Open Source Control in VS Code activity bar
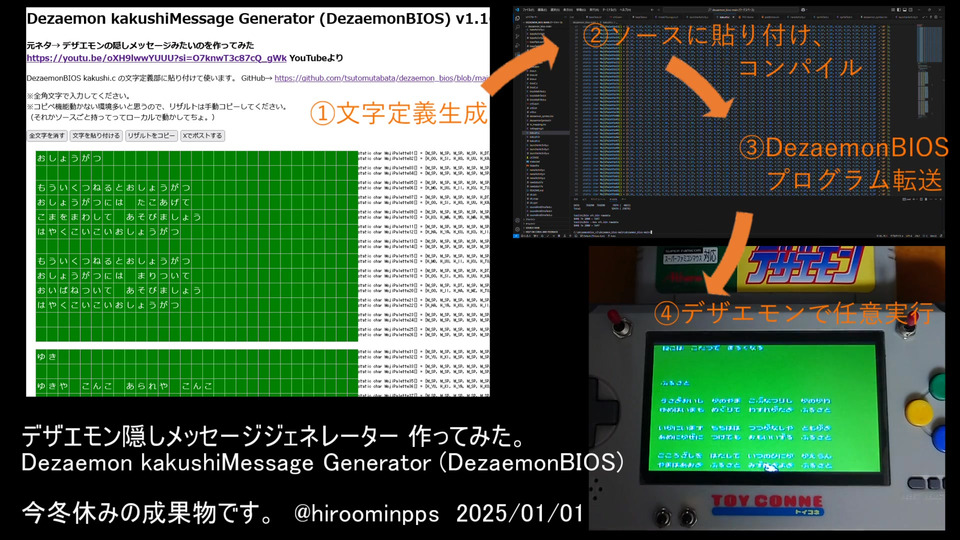The image size is (960, 540). click(517, 37)
